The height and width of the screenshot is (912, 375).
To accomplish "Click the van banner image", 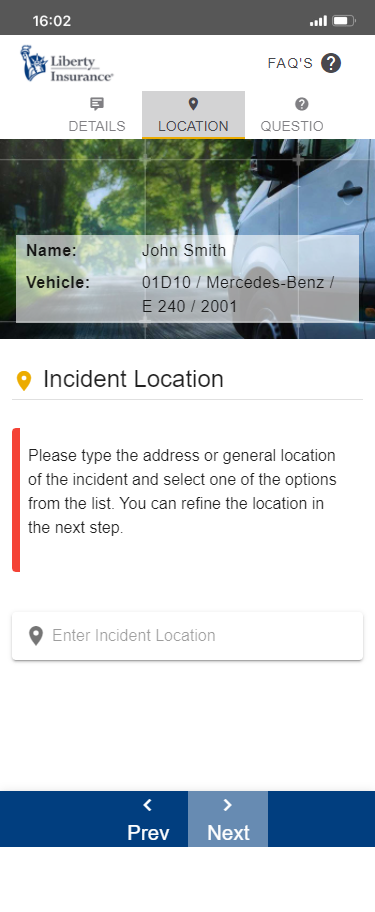I will [187, 239].
